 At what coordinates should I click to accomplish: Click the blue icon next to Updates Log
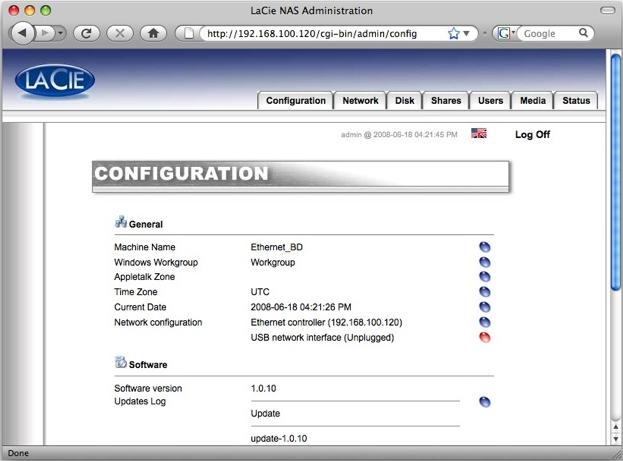point(485,401)
